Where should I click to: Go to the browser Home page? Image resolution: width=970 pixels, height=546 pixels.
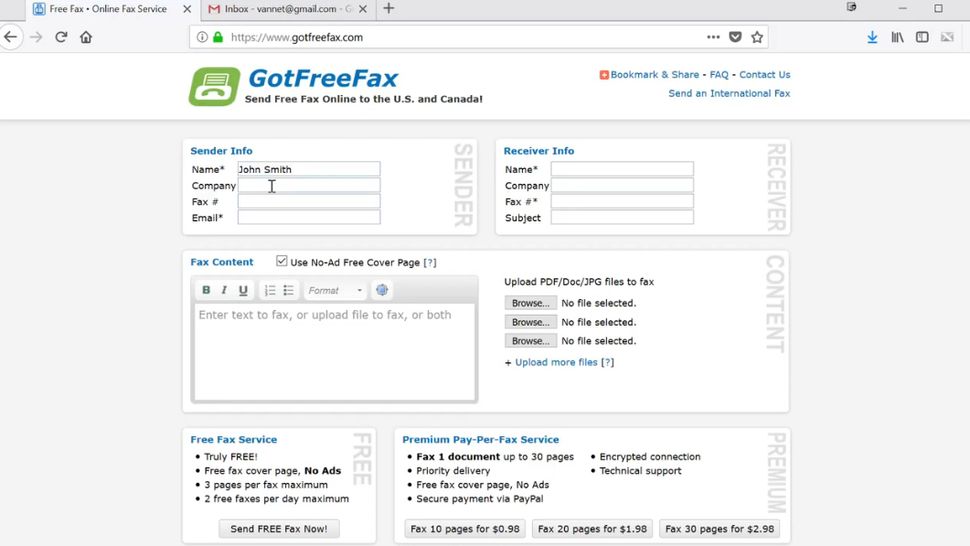click(x=86, y=37)
